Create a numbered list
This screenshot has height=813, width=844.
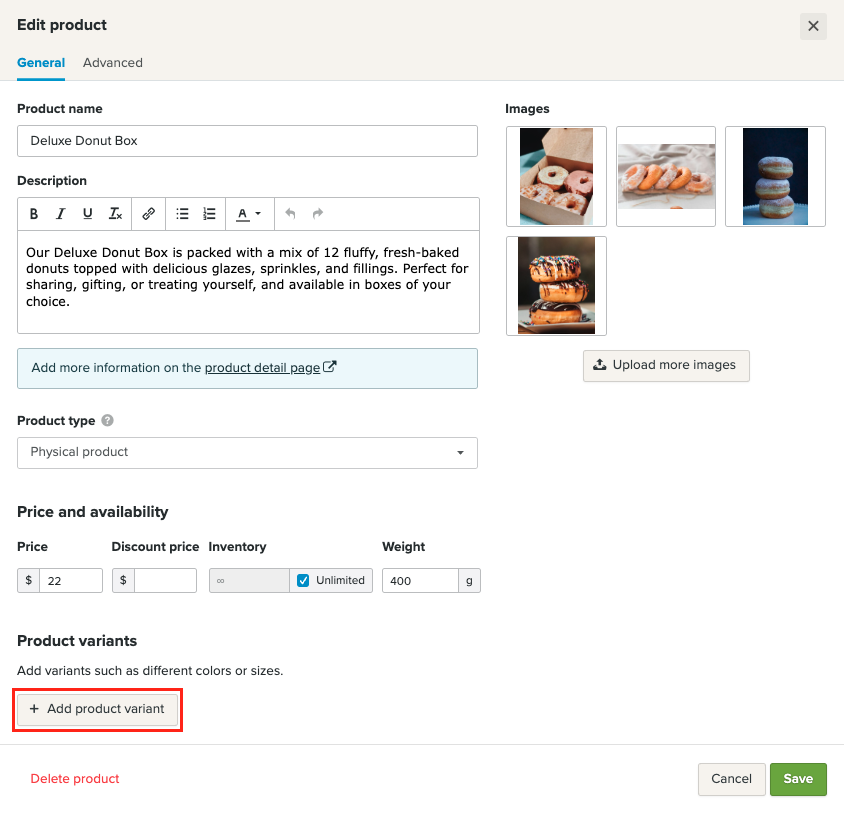tap(208, 213)
